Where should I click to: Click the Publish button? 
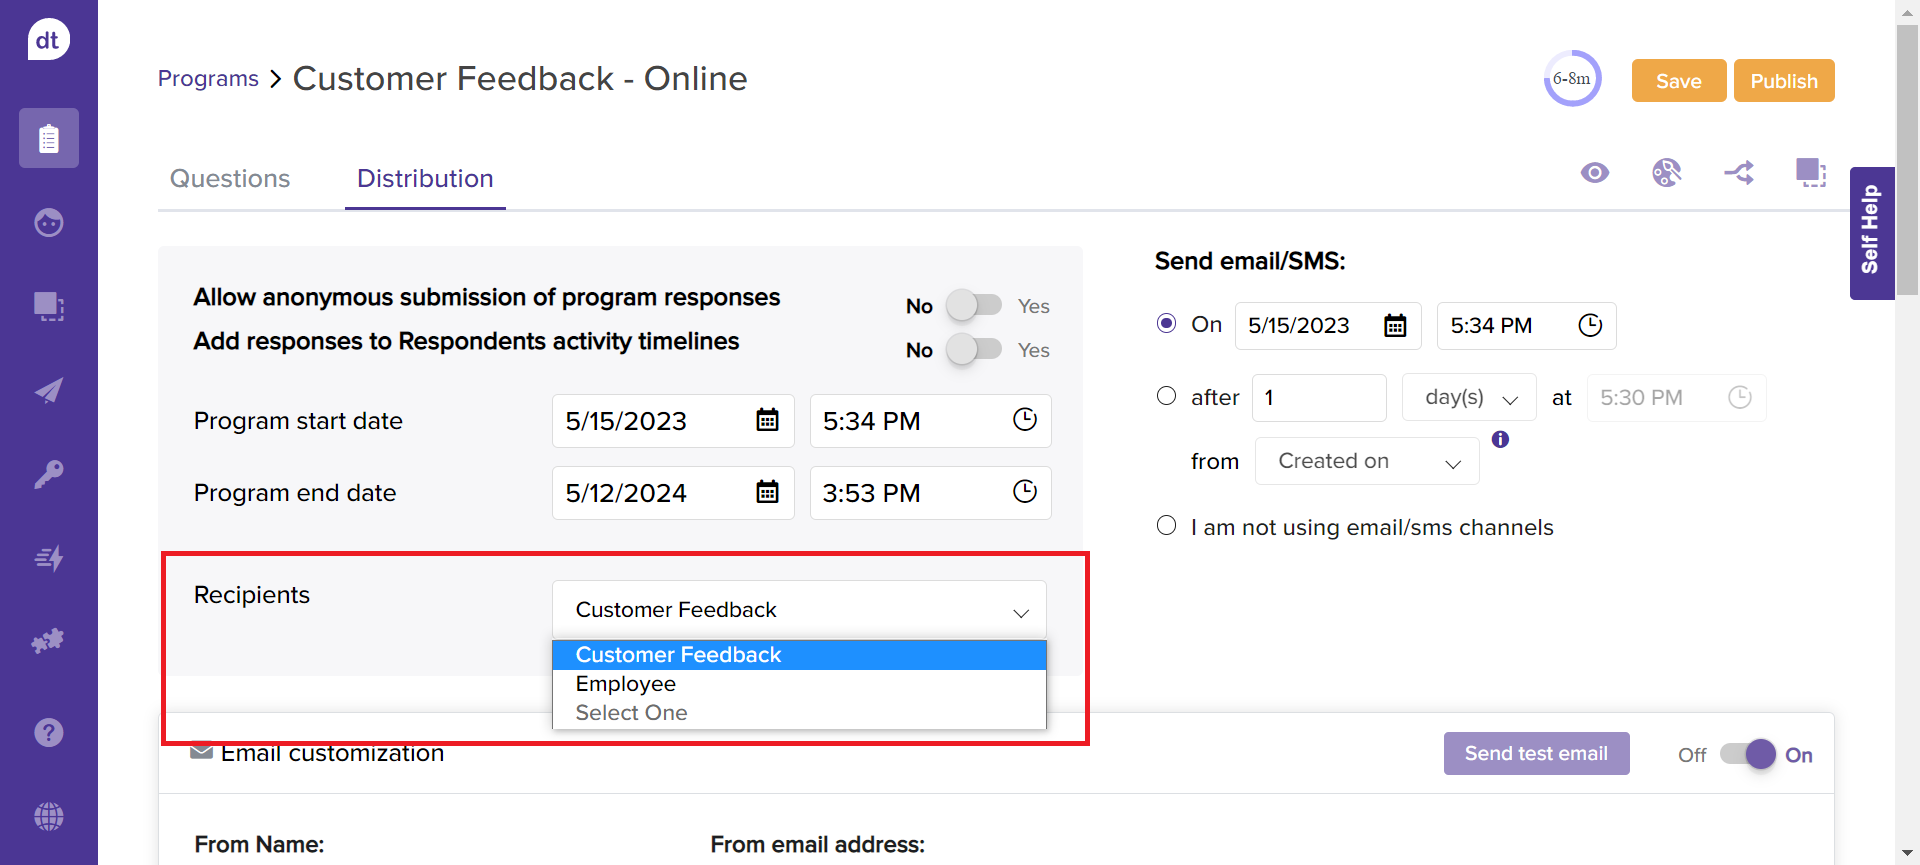pos(1783,81)
